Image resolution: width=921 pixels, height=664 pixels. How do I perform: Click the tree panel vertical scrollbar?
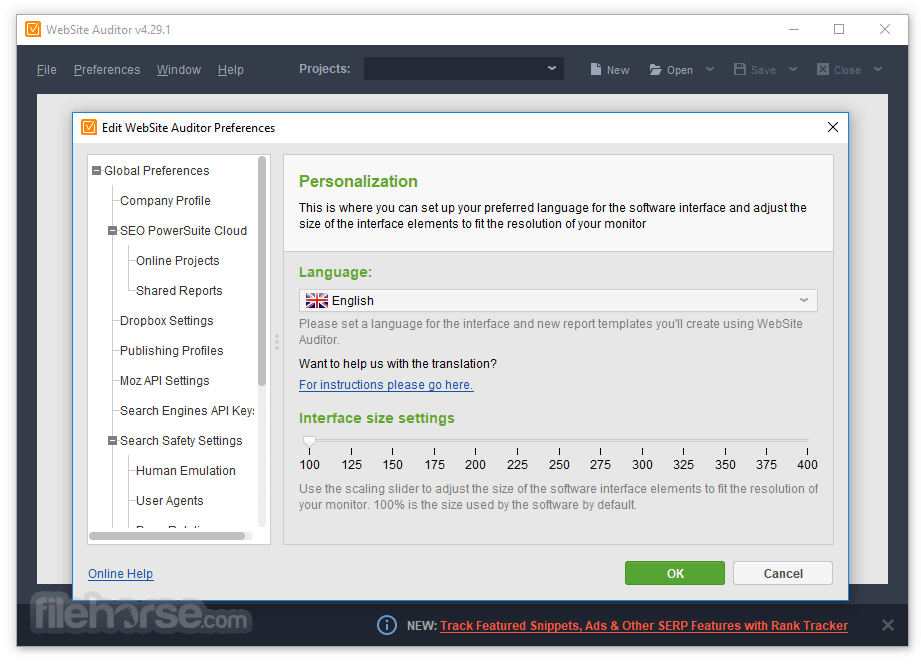(x=262, y=271)
